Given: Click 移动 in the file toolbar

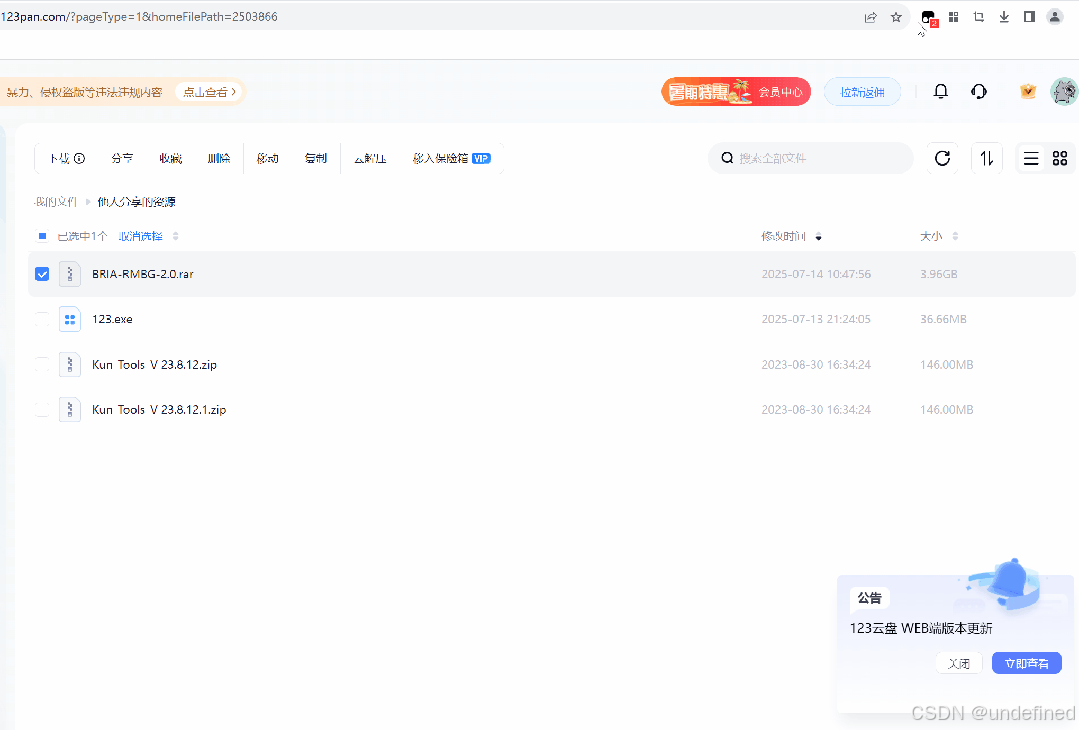Looking at the screenshot, I should (267, 158).
